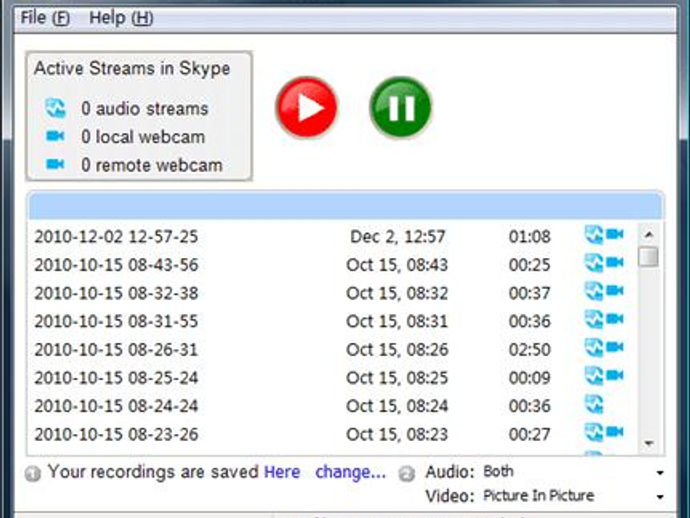Click the round icon left of Audio label
This screenshot has height=518, width=690.
pyautogui.click(x=407, y=474)
